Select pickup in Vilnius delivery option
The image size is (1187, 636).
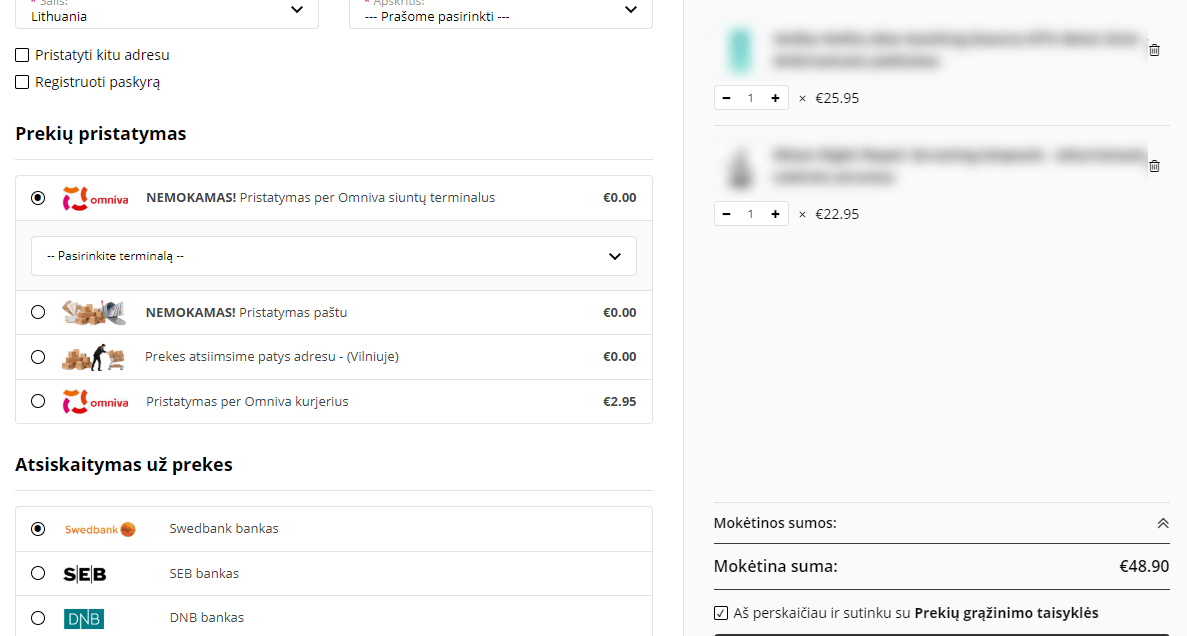(x=38, y=357)
